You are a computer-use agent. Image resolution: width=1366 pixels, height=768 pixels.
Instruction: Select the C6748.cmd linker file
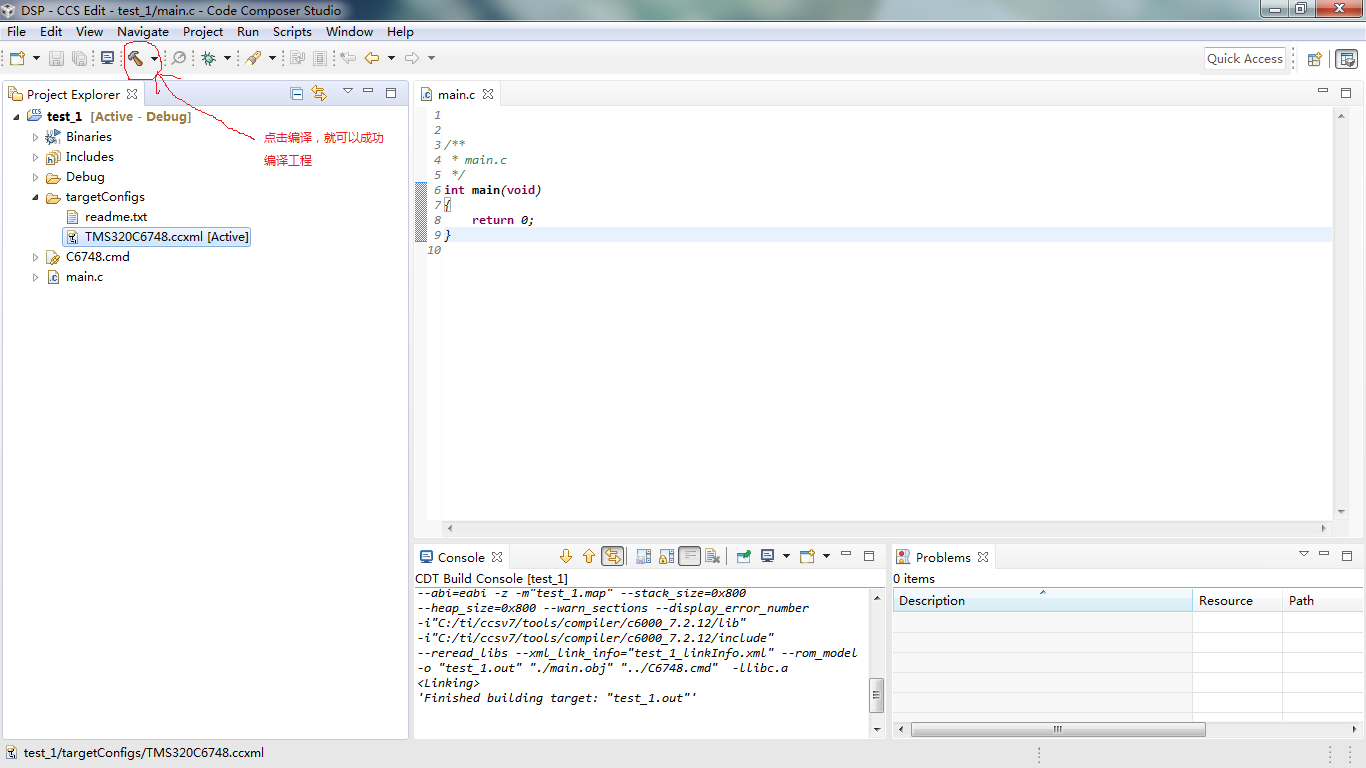[97, 257]
